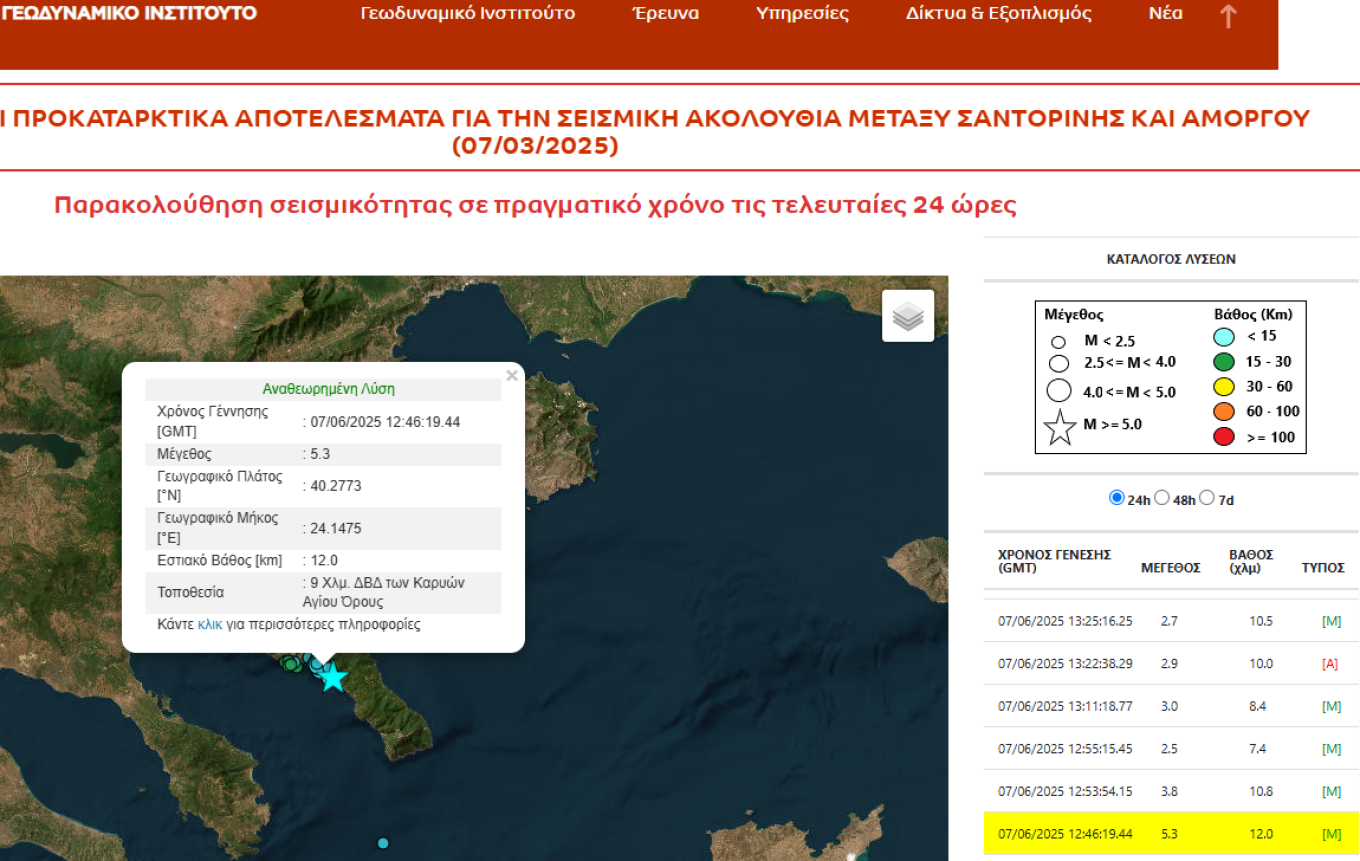Open the Νέα menu item
Image resolution: width=1360 pixels, height=861 pixels.
point(1165,14)
